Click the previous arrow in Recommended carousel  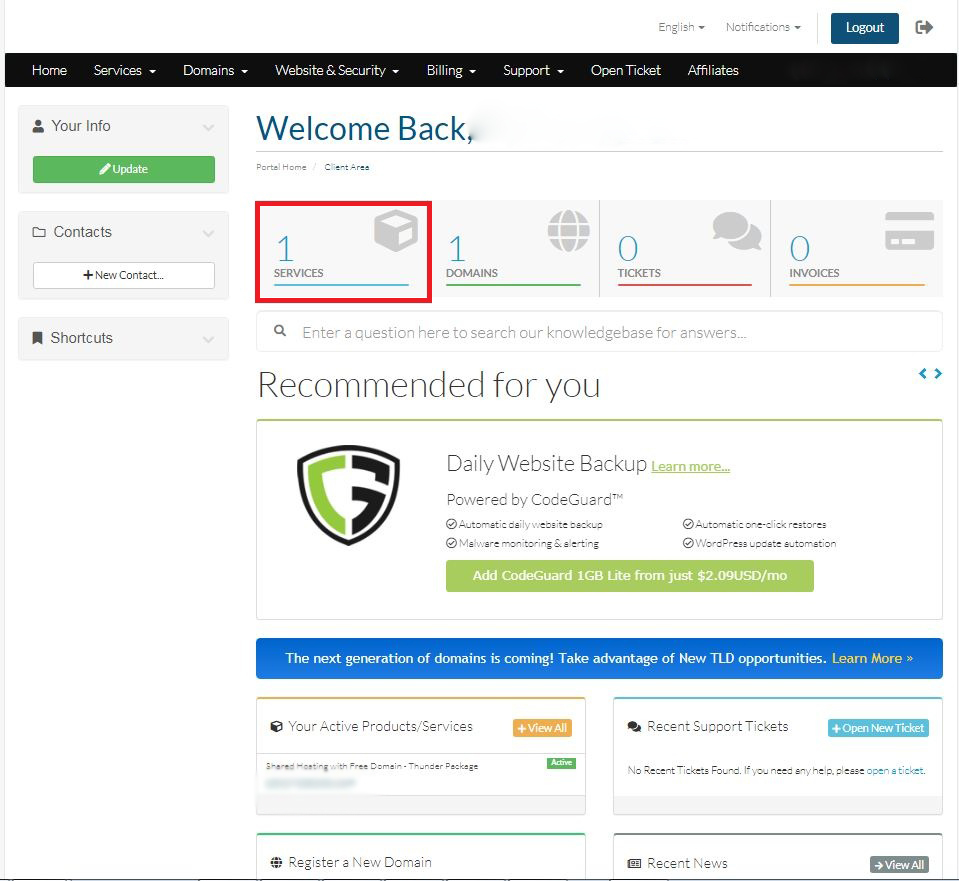(923, 373)
